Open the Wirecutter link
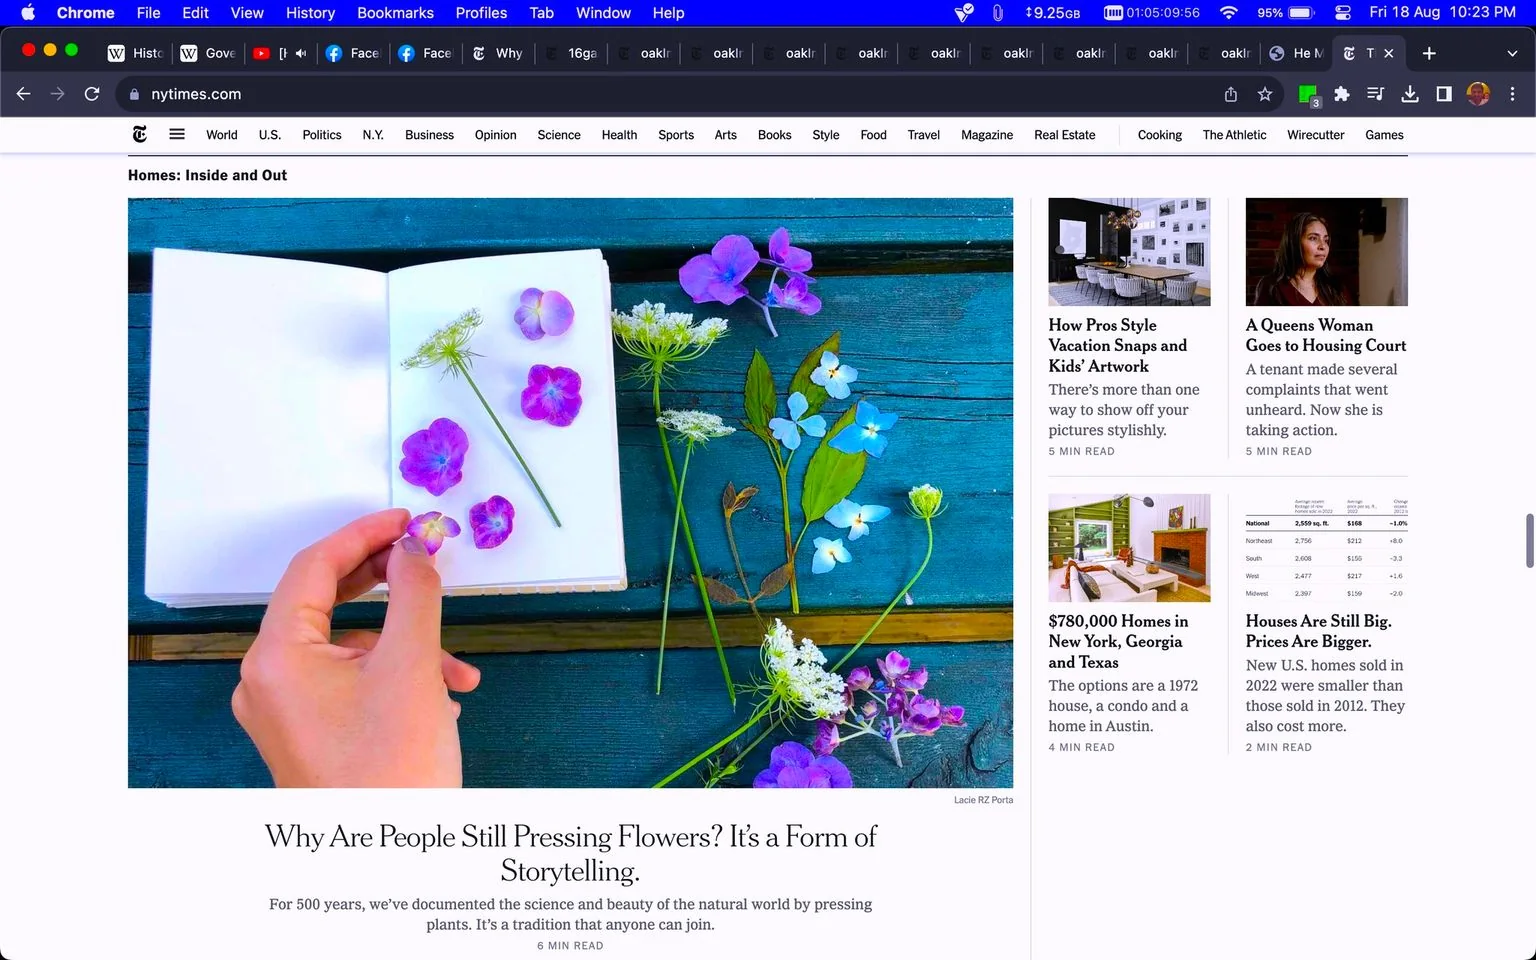This screenshot has height=960, width=1536. (x=1315, y=135)
